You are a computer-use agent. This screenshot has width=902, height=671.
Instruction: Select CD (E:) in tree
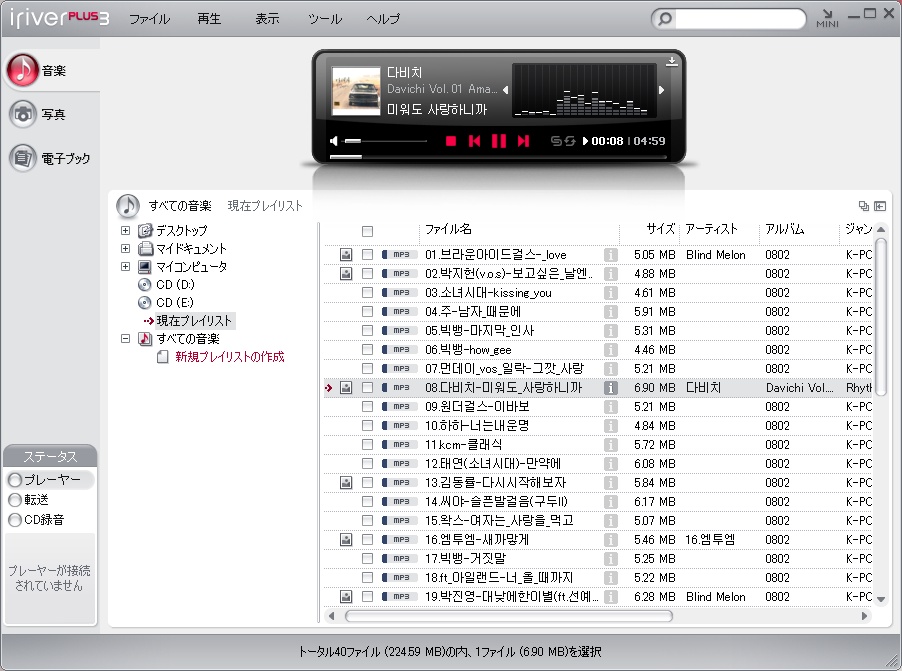point(175,302)
